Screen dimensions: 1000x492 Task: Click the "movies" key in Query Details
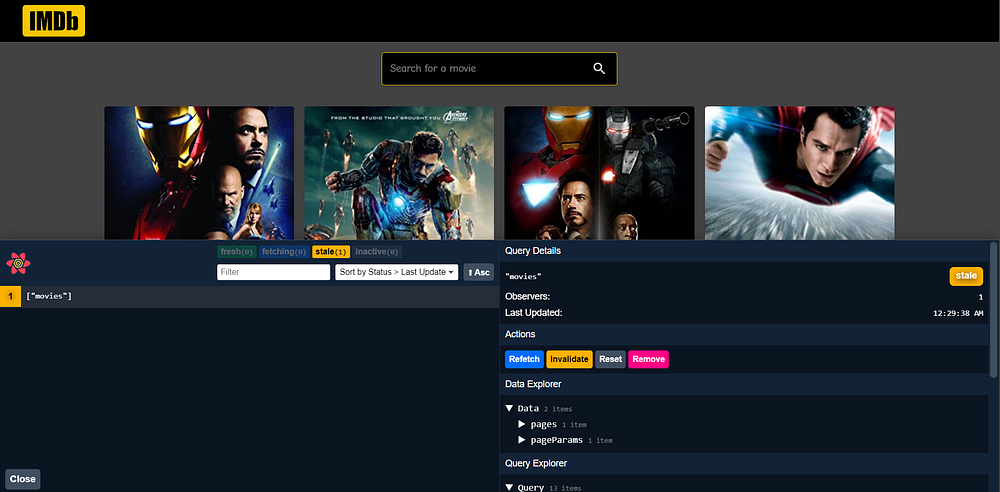pos(523,276)
